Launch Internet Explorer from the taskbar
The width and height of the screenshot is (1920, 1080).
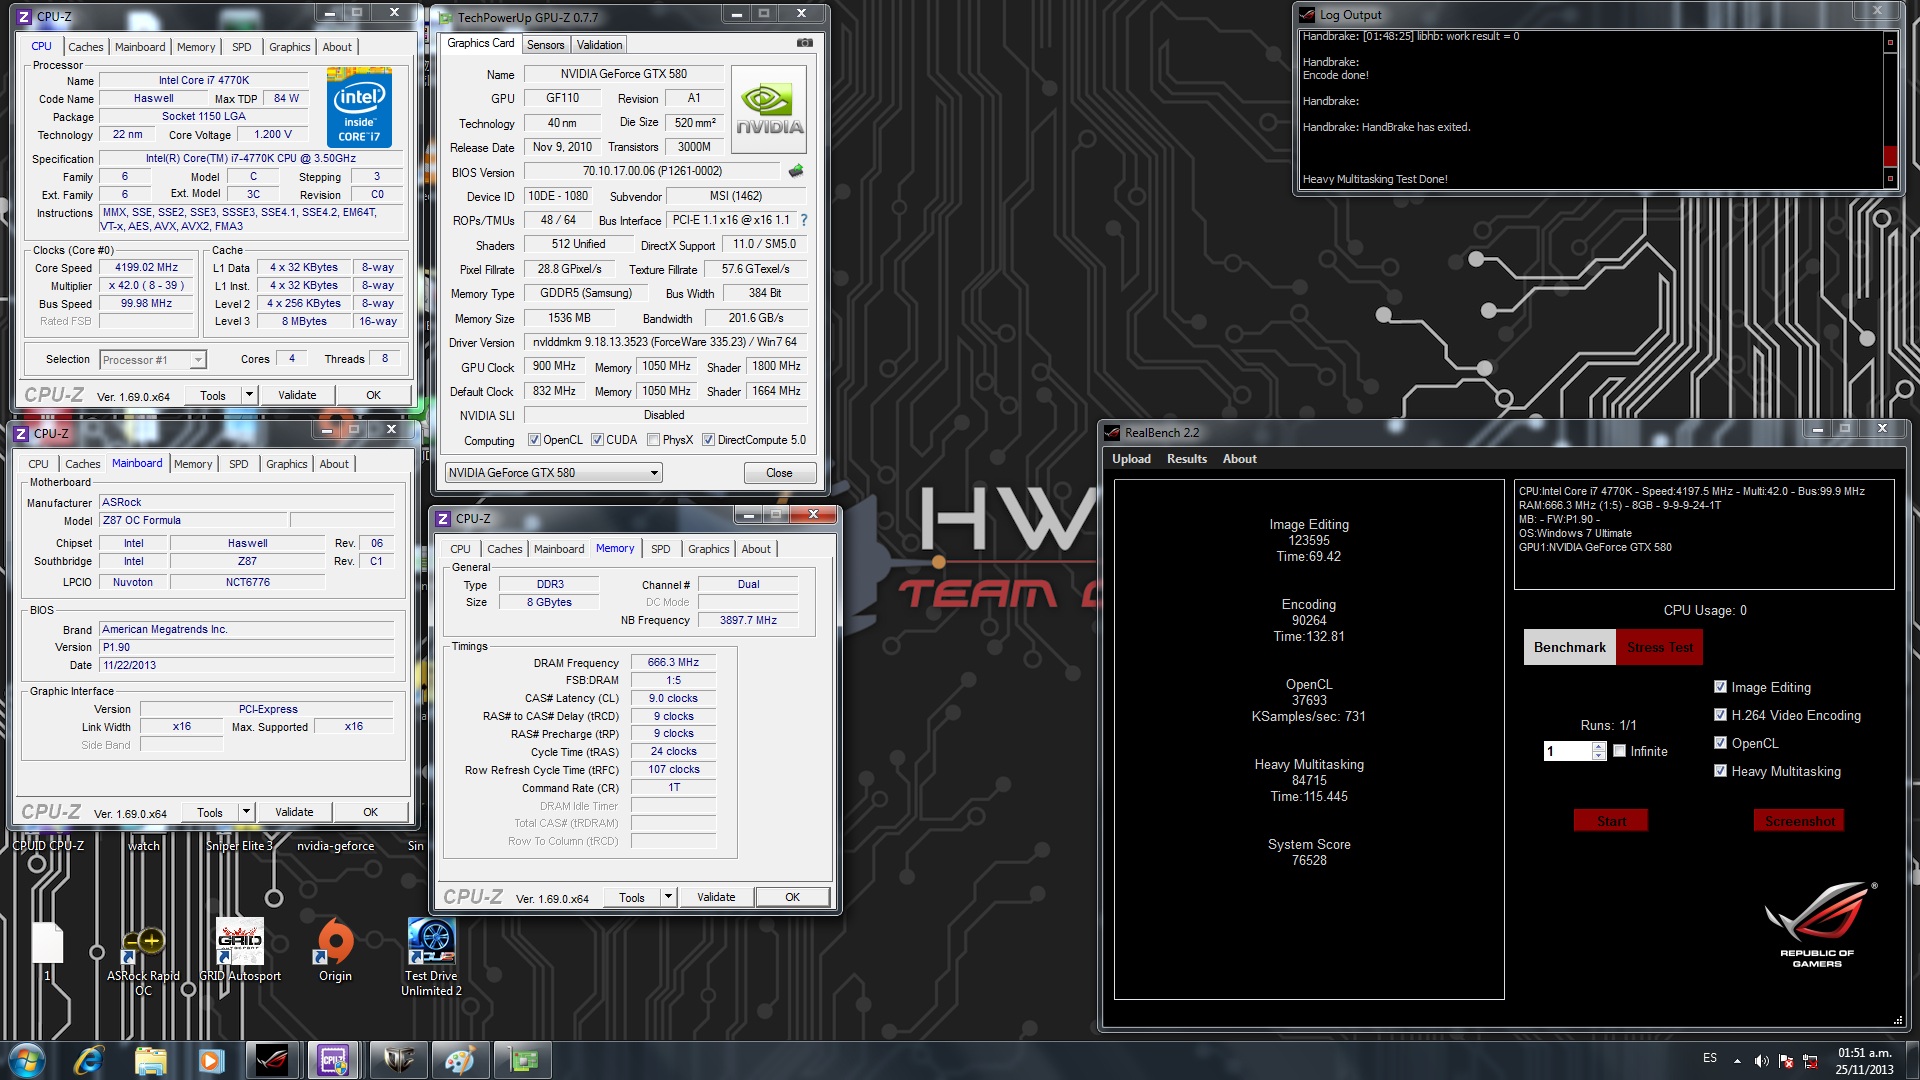(x=89, y=1060)
